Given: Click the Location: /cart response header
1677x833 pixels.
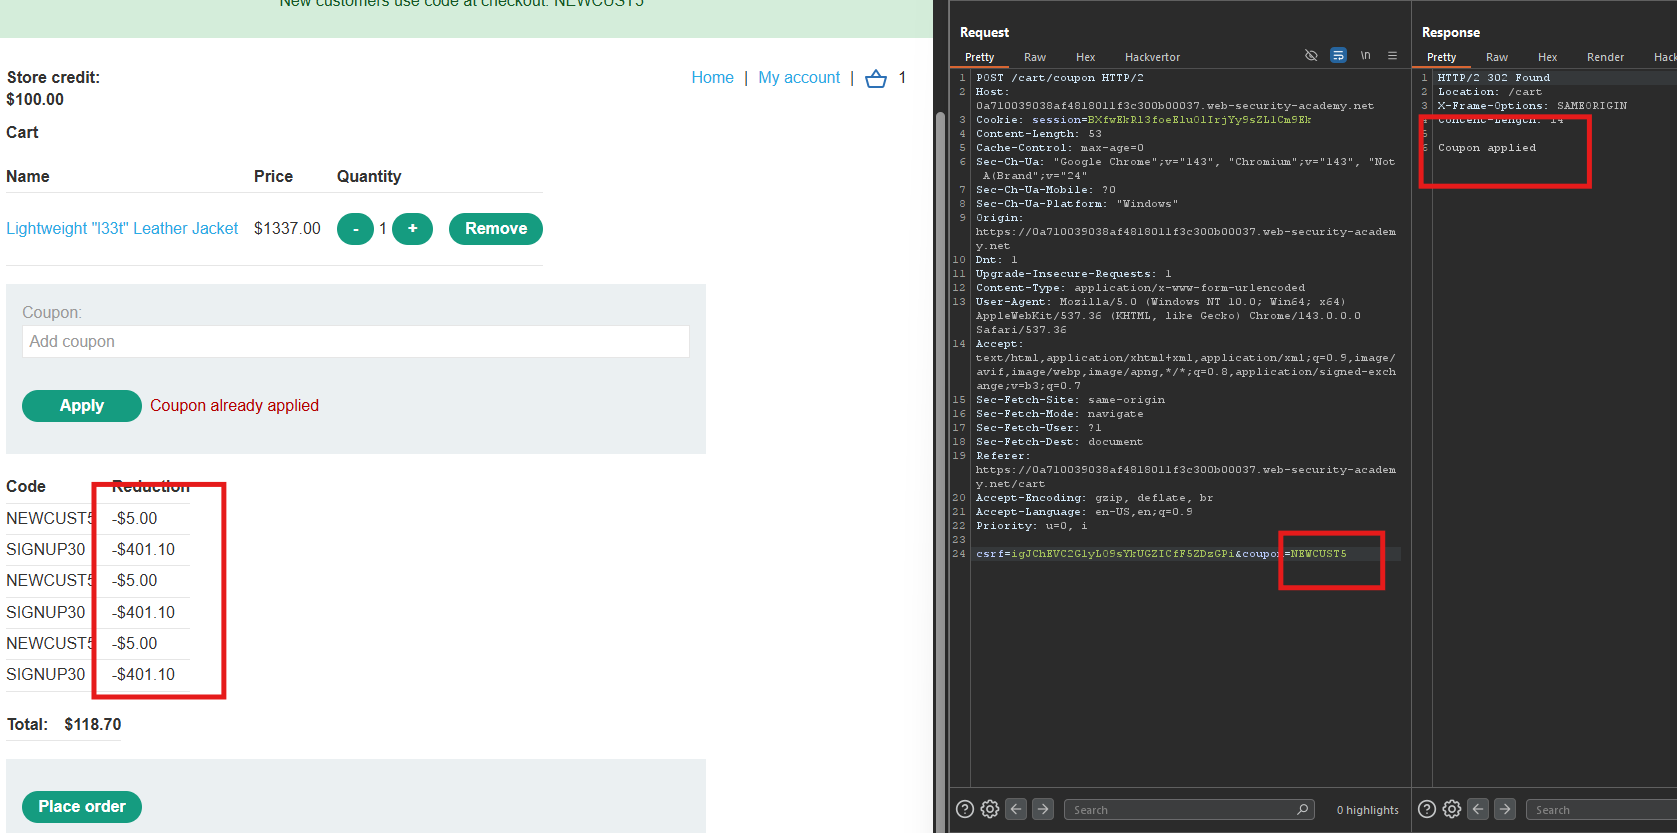Looking at the screenshot, I should click(x=1489, y=92).
